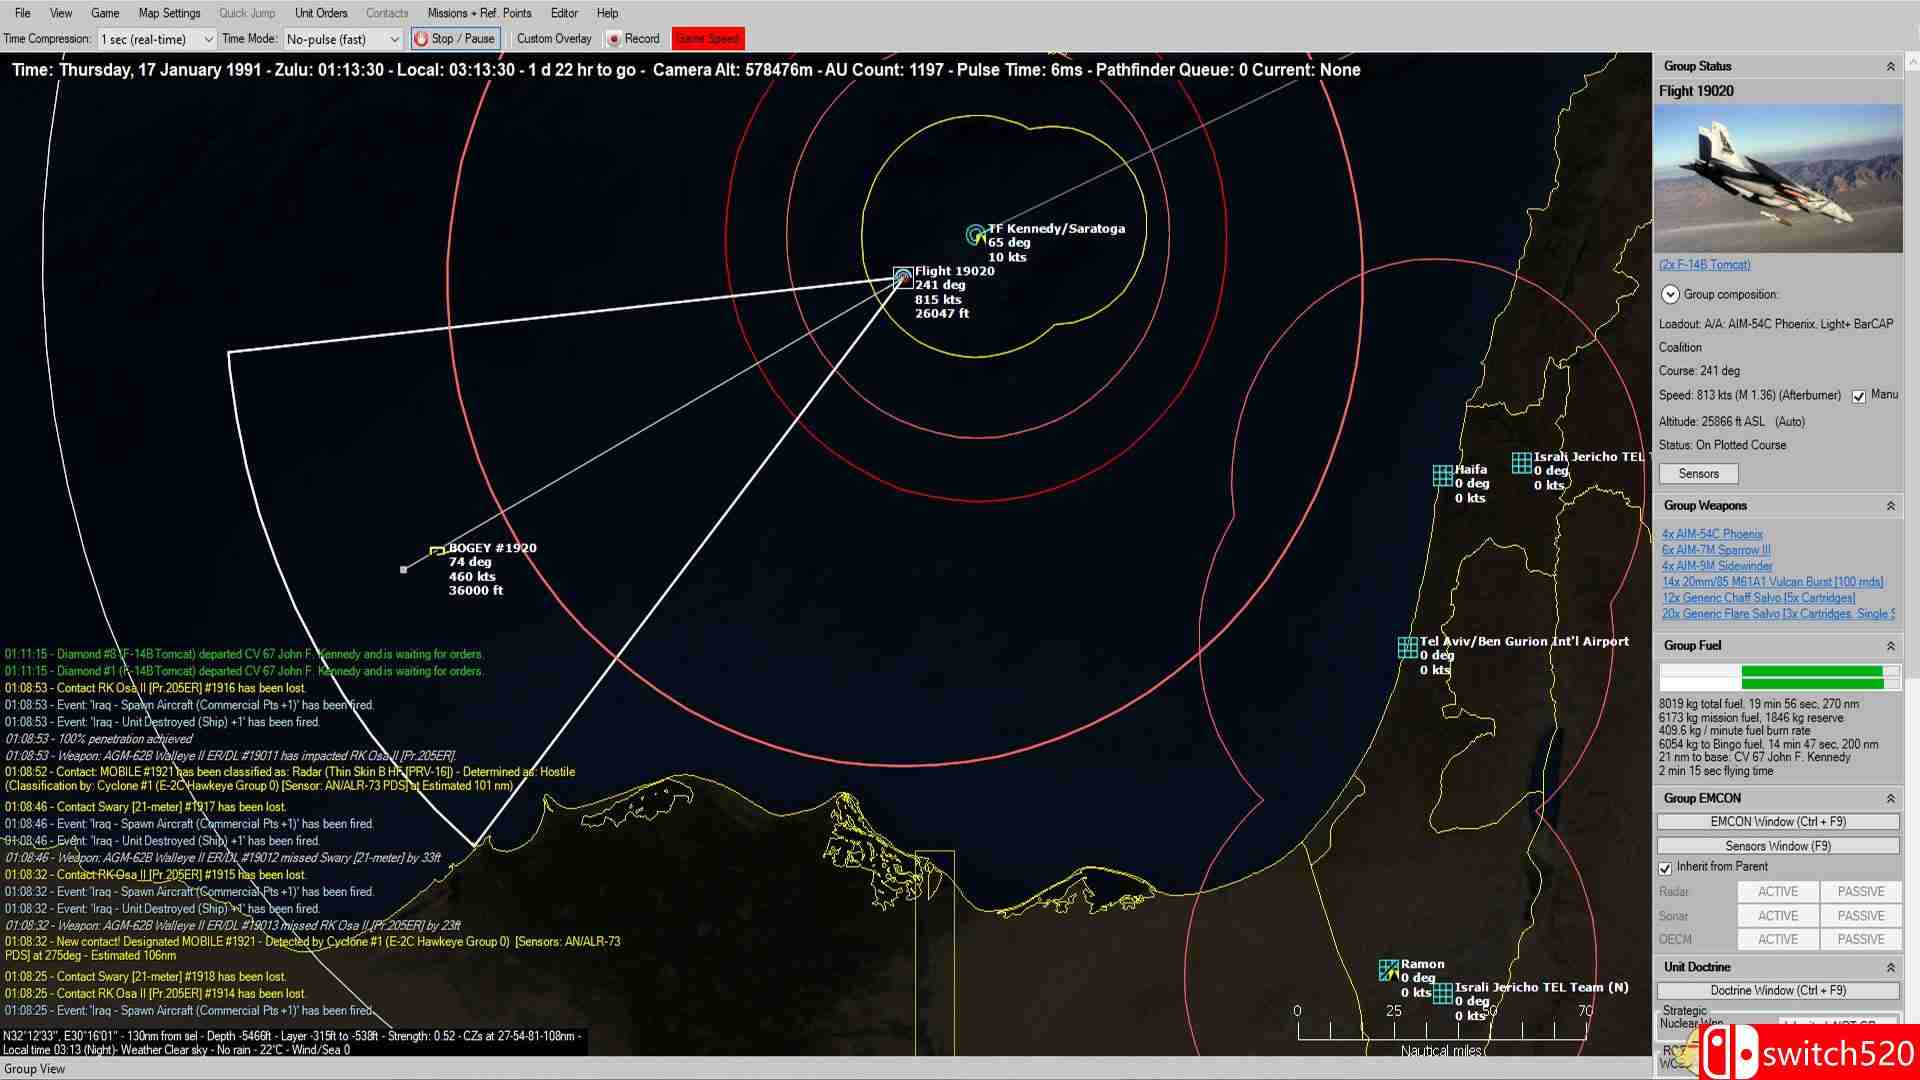
Task: Set Radar EMCON to PASSIVE
Action: coord(1860,892)
